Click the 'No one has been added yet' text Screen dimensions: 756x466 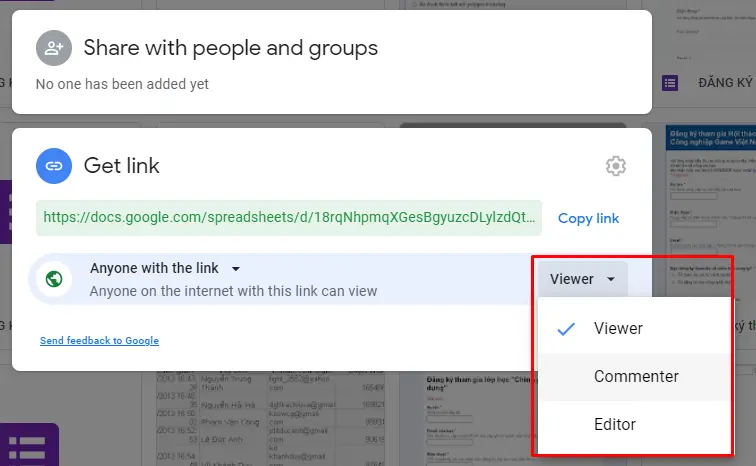[122, 84]
